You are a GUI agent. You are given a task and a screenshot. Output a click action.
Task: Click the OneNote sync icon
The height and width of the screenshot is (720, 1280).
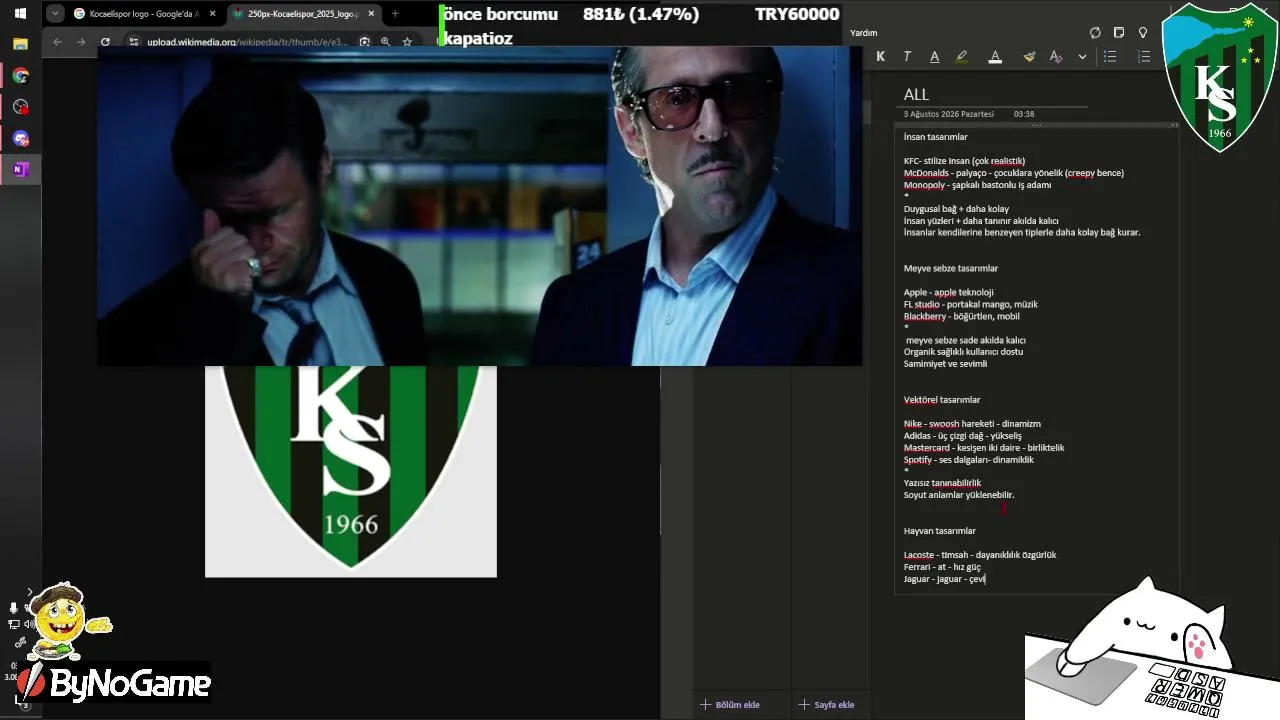tap(1095, 33)
